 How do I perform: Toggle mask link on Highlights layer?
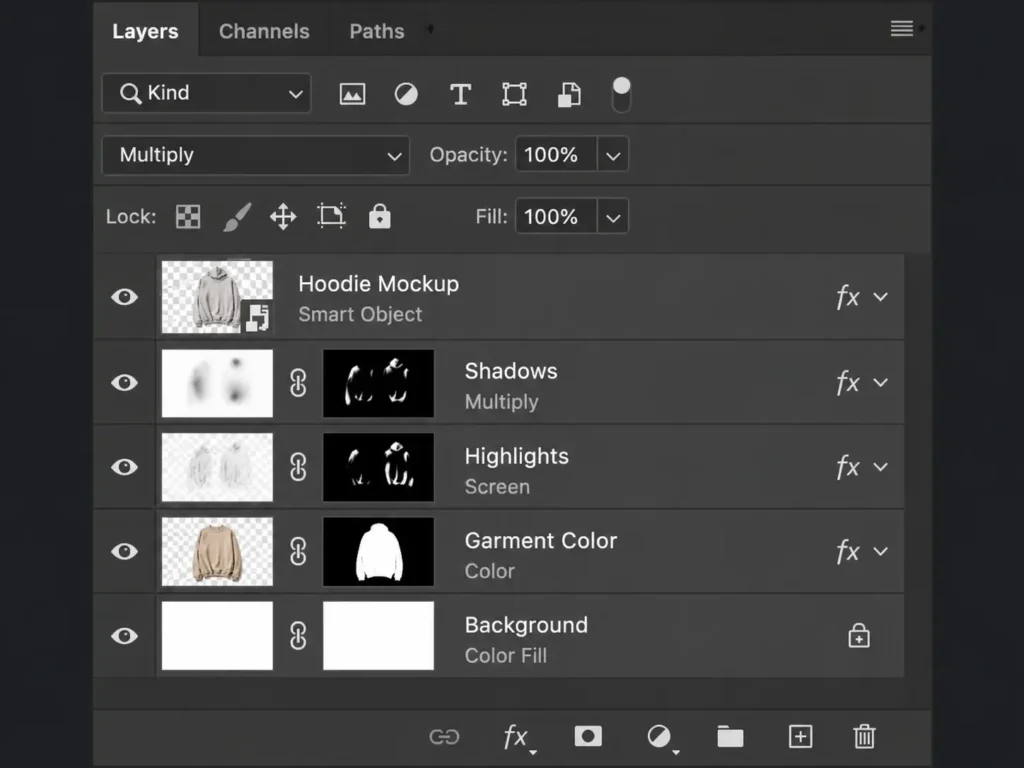298,468
